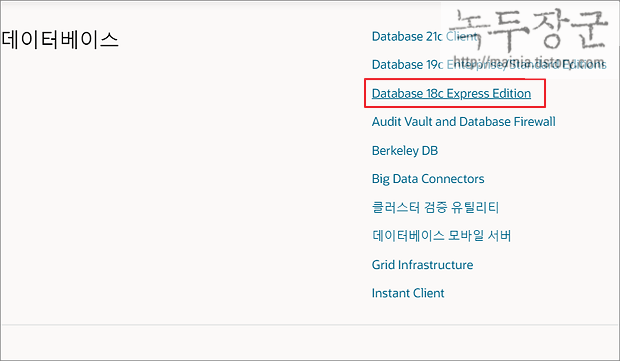
Task: Click the 데이터베이스 section heading
Action: point(60,40)
